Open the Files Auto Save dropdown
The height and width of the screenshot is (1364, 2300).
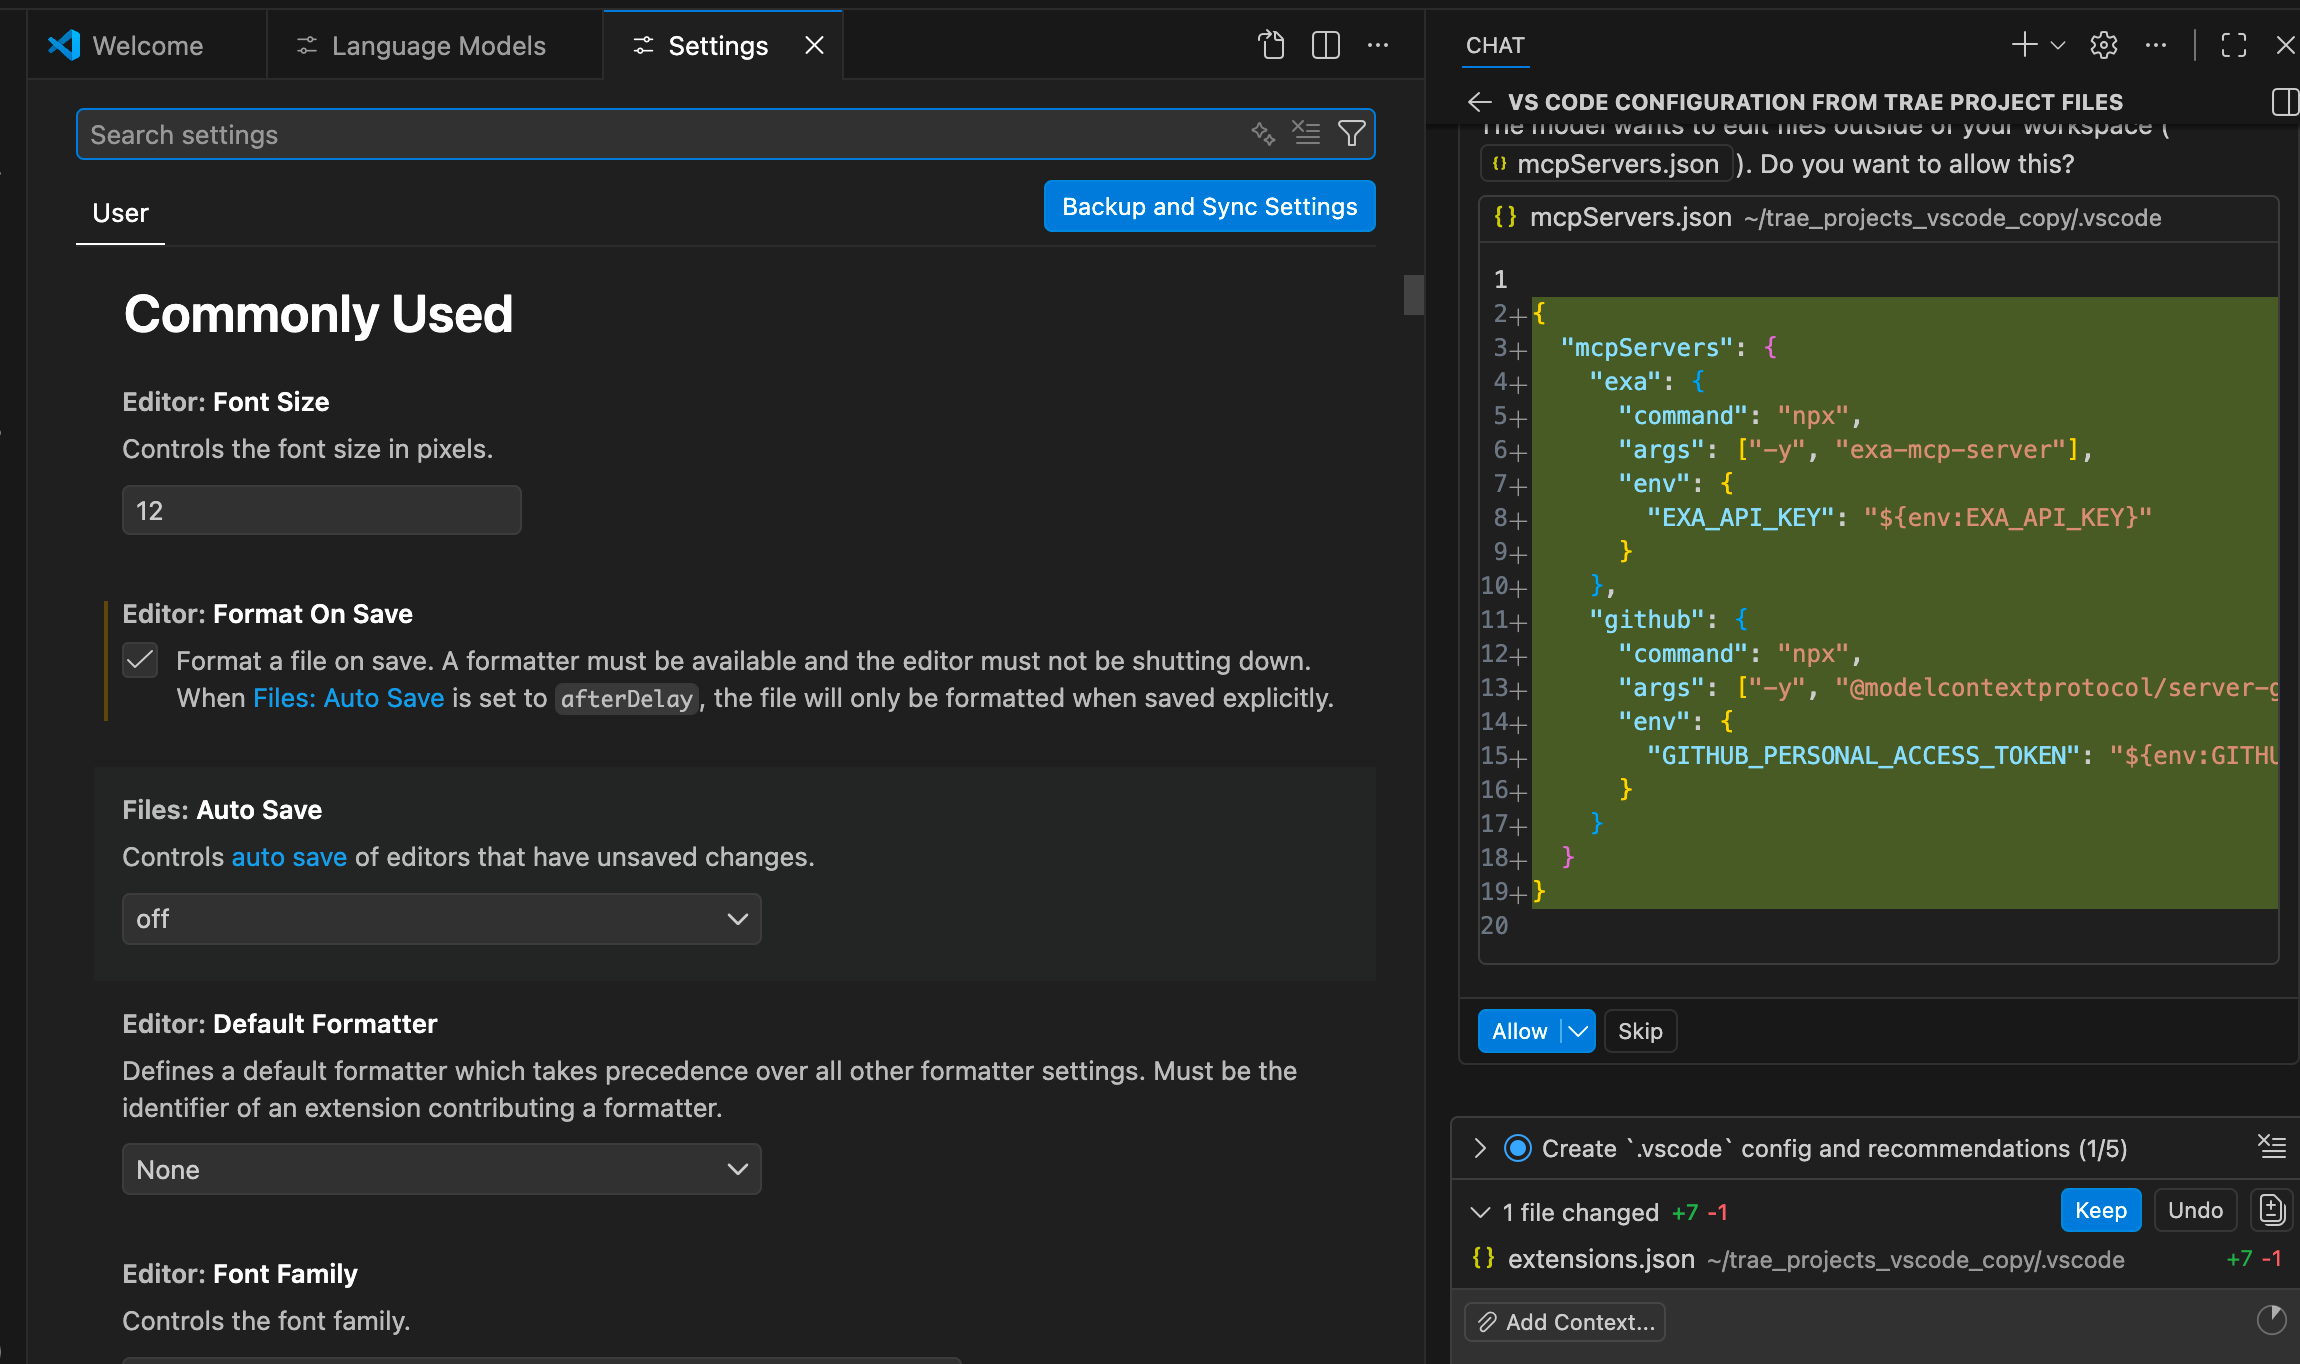click(x=441, y=919)
